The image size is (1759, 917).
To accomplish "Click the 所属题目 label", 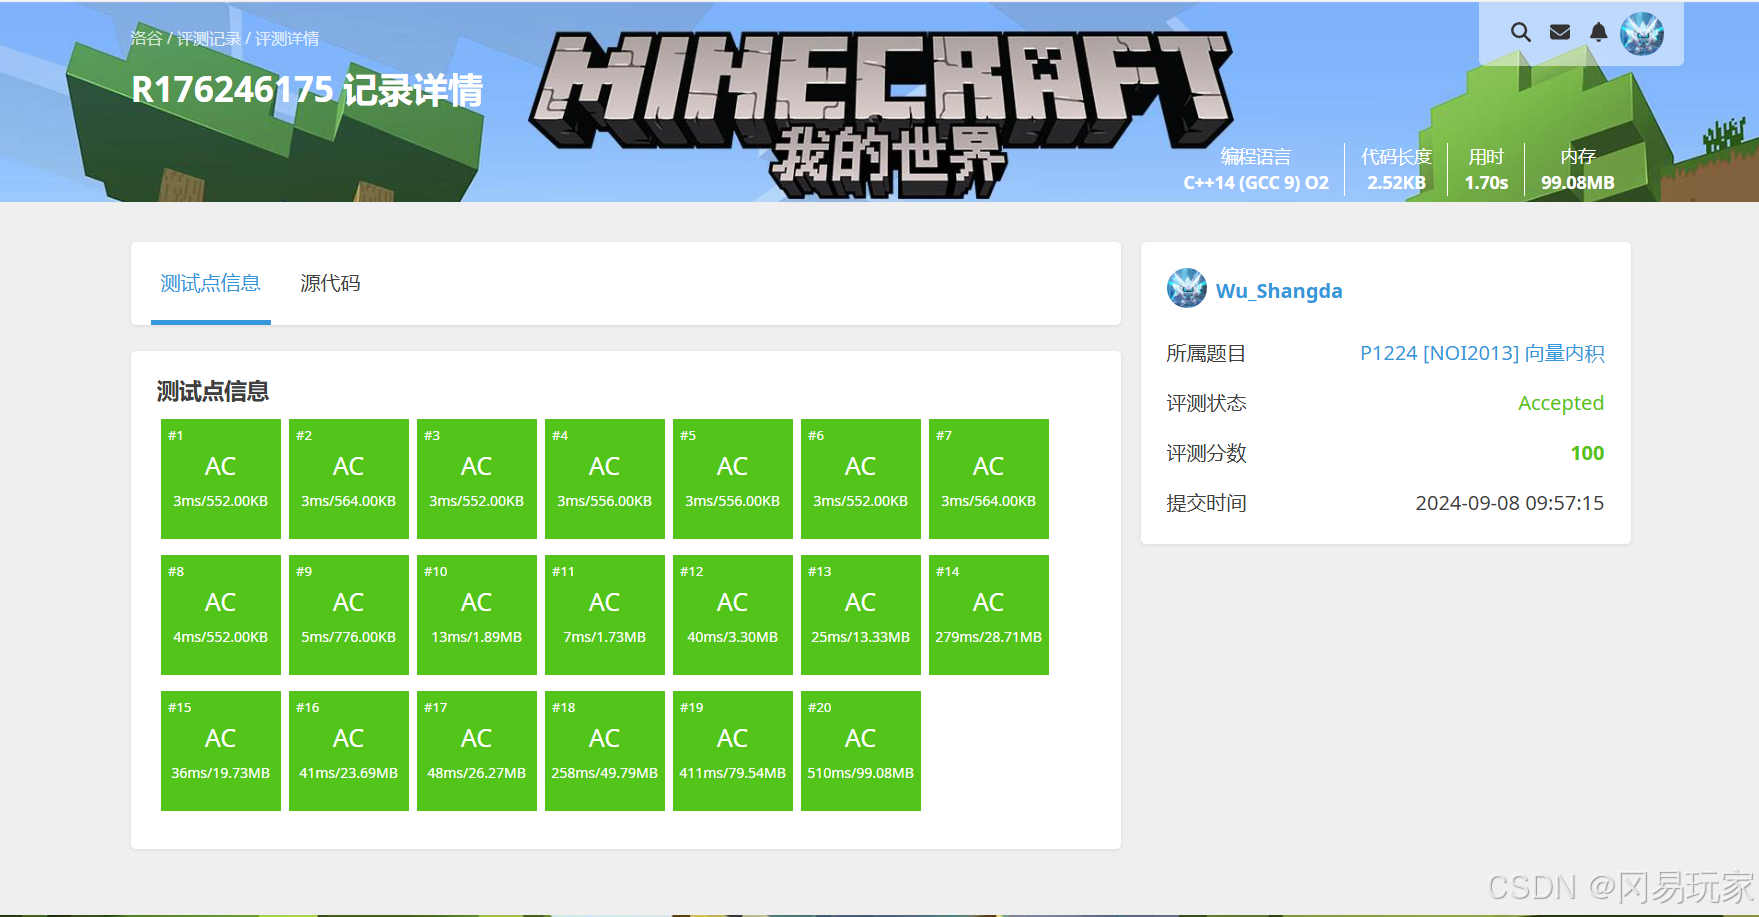I will click(1206, 353).
